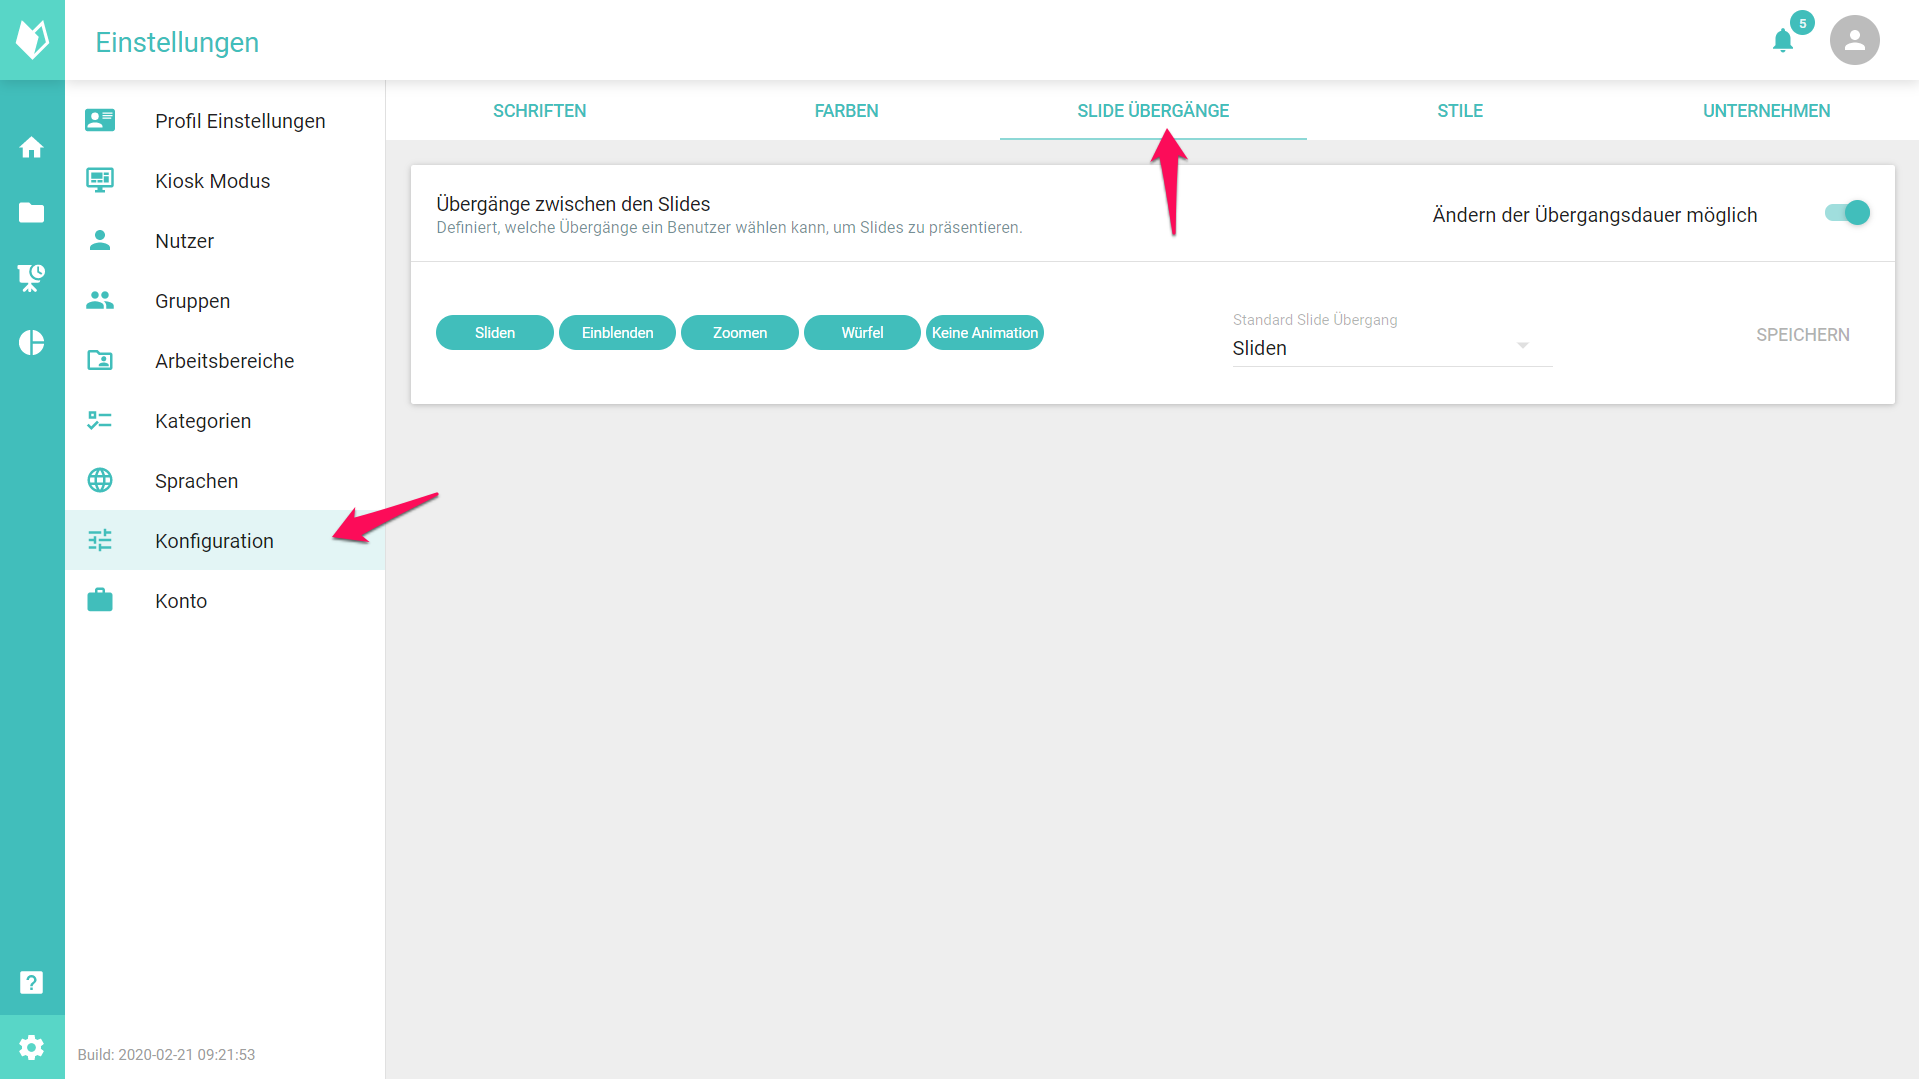This screenshot has width=1919, height=1079.
Task: Select the Slide Übergänge tab
Action: [x=1153, y=111]
